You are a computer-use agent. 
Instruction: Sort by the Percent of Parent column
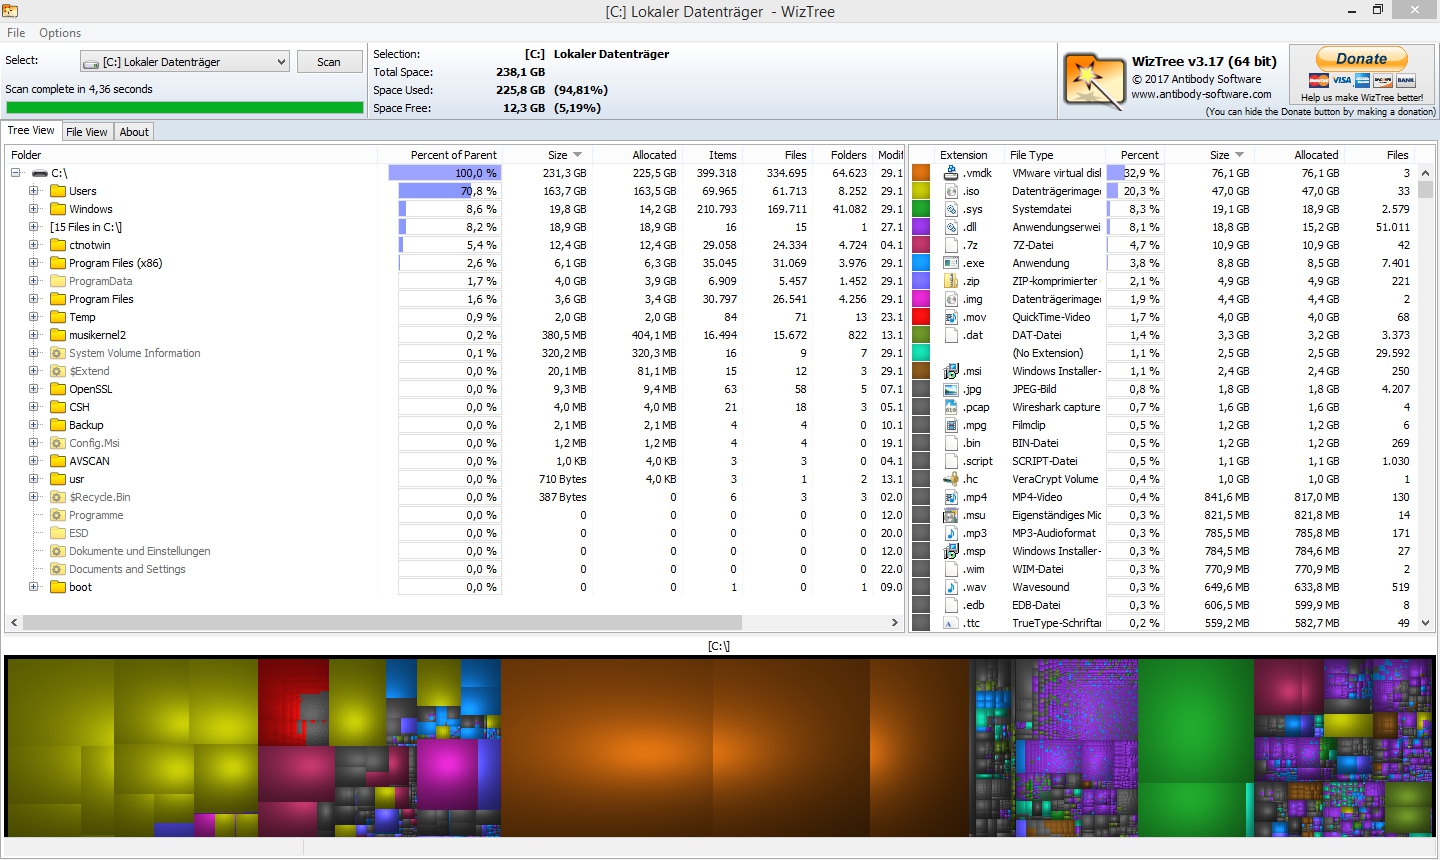(x=453, y=155)
